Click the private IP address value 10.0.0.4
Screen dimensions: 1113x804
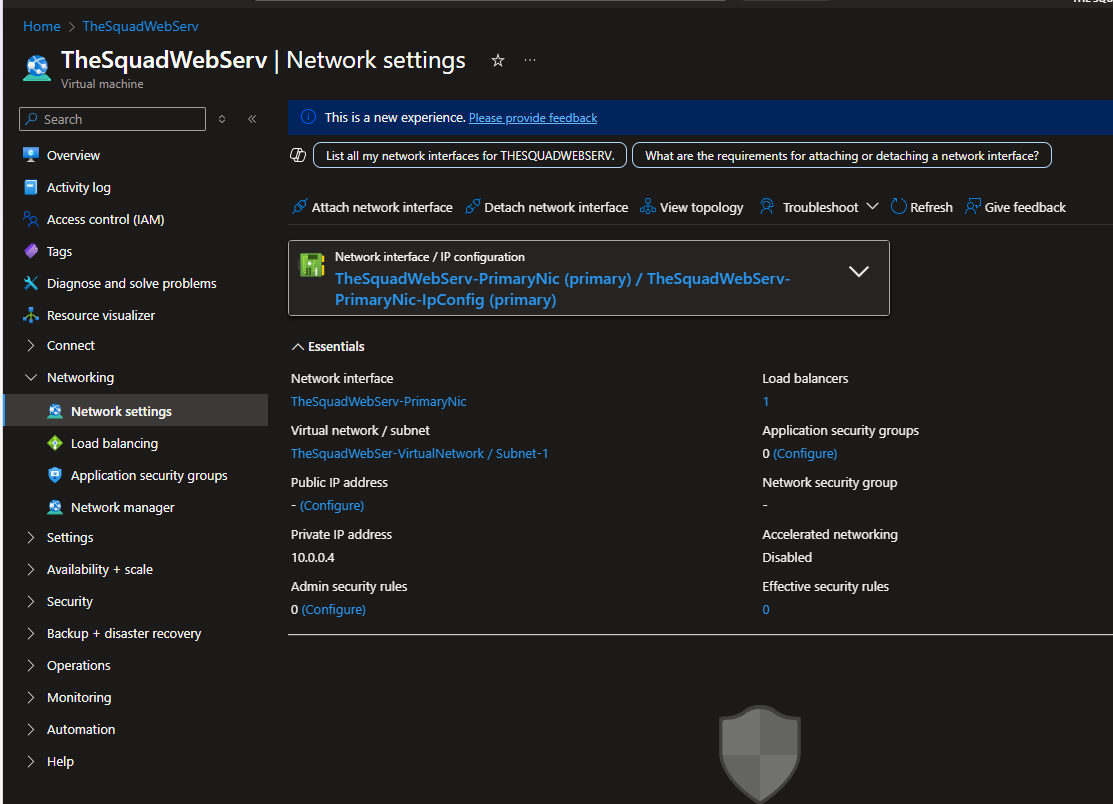tap(313, 558)
